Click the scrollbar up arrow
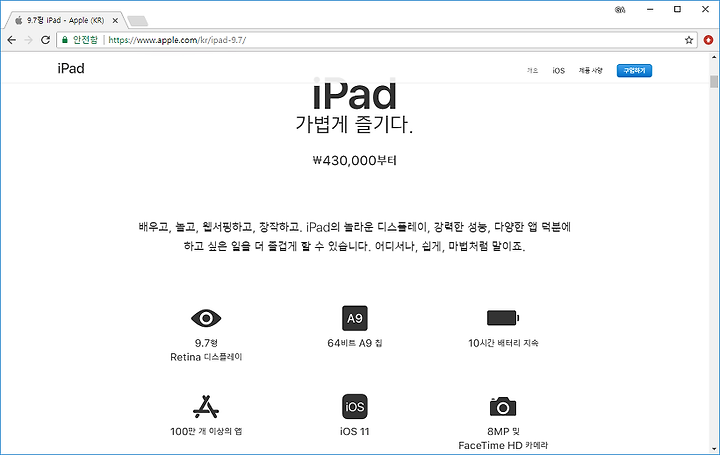 click(714, 57)
